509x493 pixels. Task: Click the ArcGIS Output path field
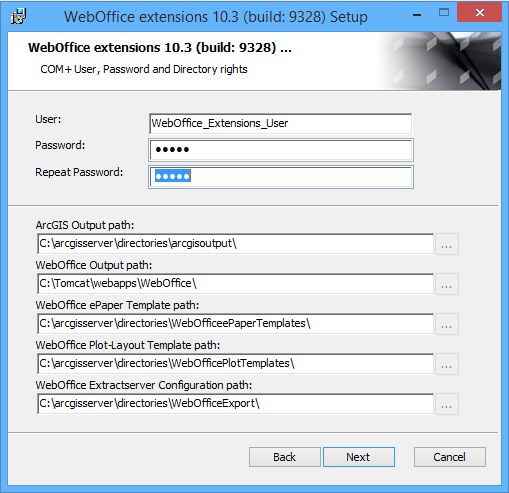[x=235, y=244]
